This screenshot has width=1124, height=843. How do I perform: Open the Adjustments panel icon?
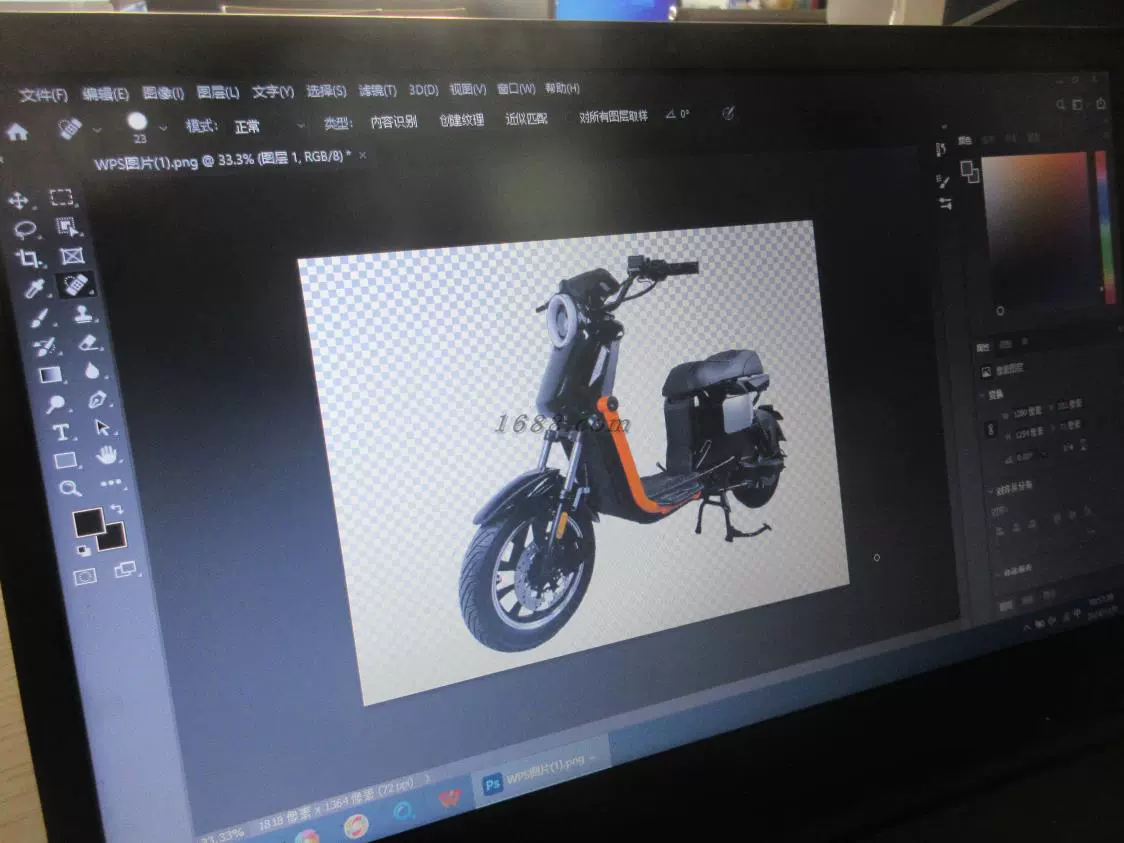coord(946,204)
